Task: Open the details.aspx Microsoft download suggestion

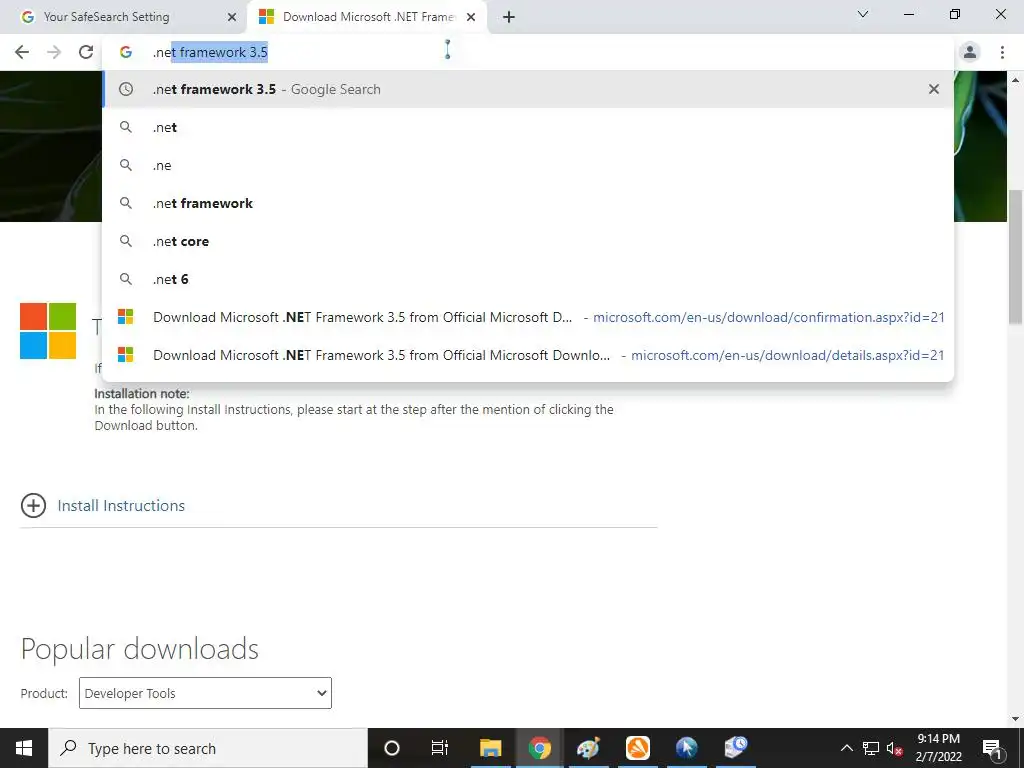Action: [528, 355]
